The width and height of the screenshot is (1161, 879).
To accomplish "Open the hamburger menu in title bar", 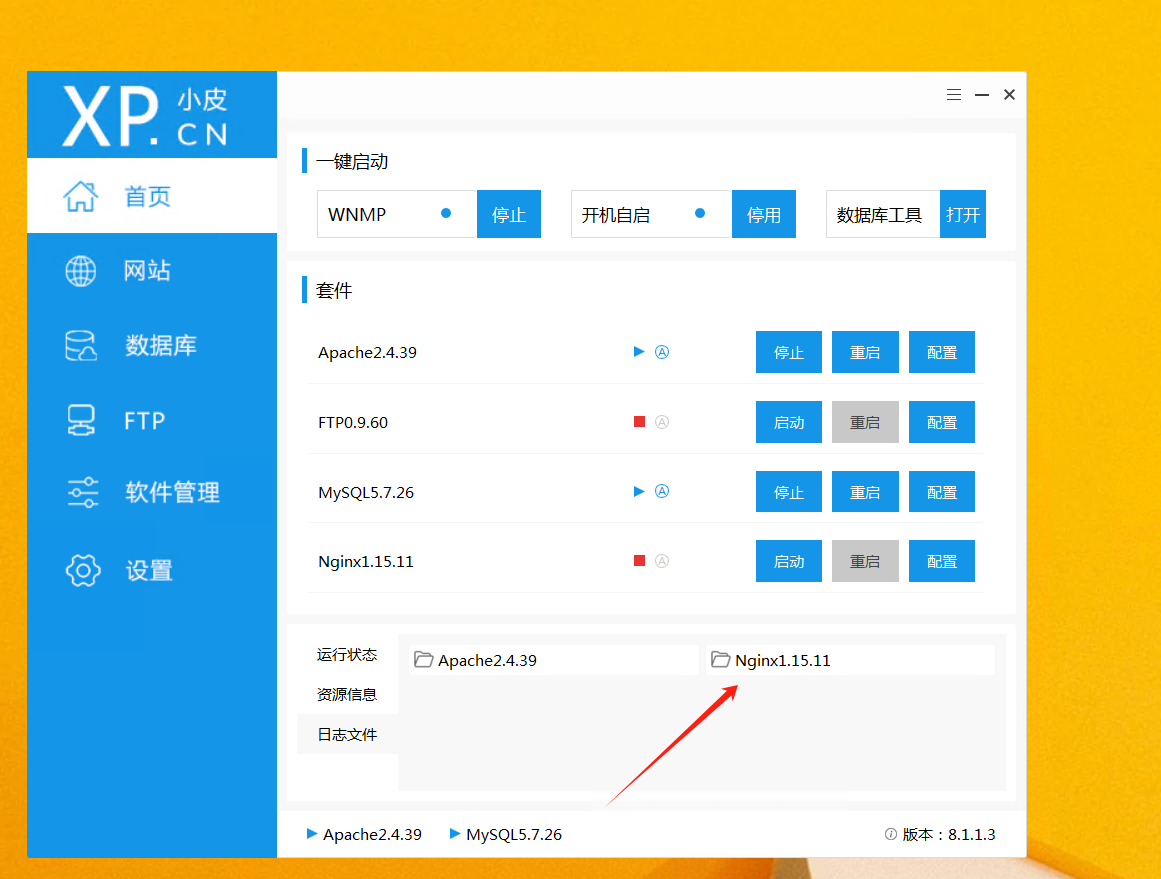I will (954, 95).
